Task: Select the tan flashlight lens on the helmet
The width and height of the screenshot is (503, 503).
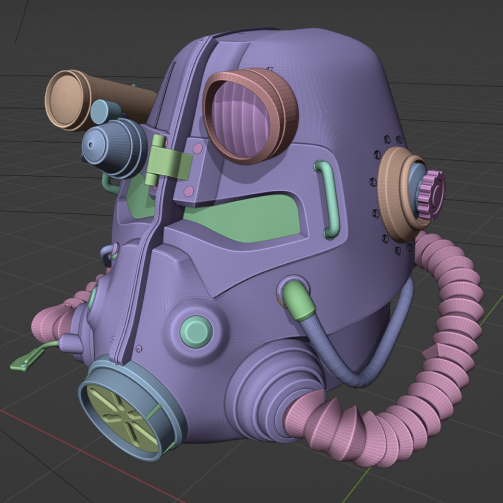Action: pos(66,100)
